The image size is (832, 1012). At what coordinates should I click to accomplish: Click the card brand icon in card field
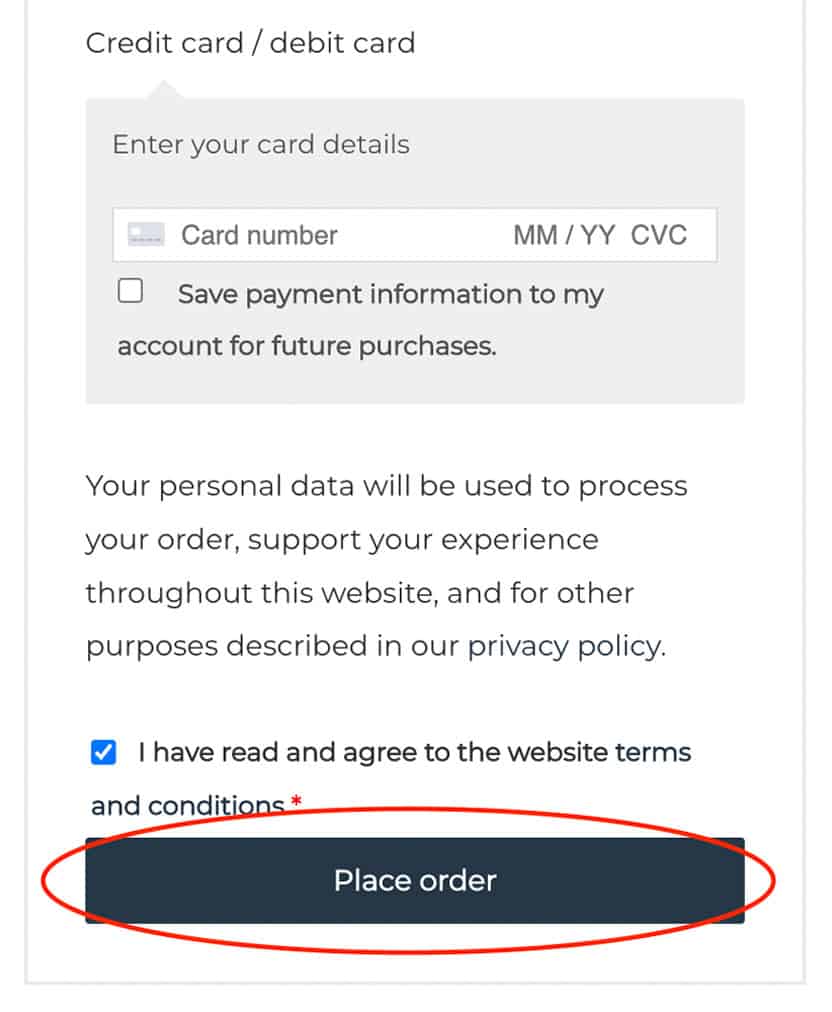pos(146,235)
